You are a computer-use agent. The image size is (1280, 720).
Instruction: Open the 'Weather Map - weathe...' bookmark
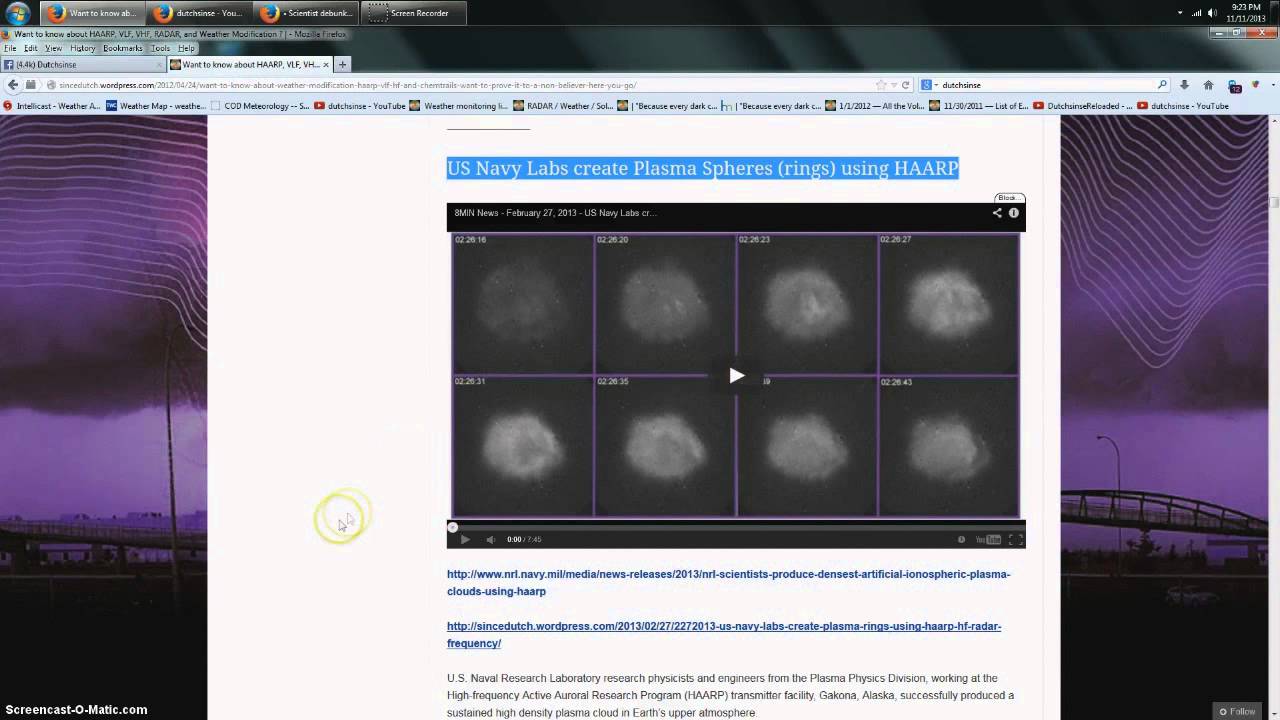coord(156,105)
